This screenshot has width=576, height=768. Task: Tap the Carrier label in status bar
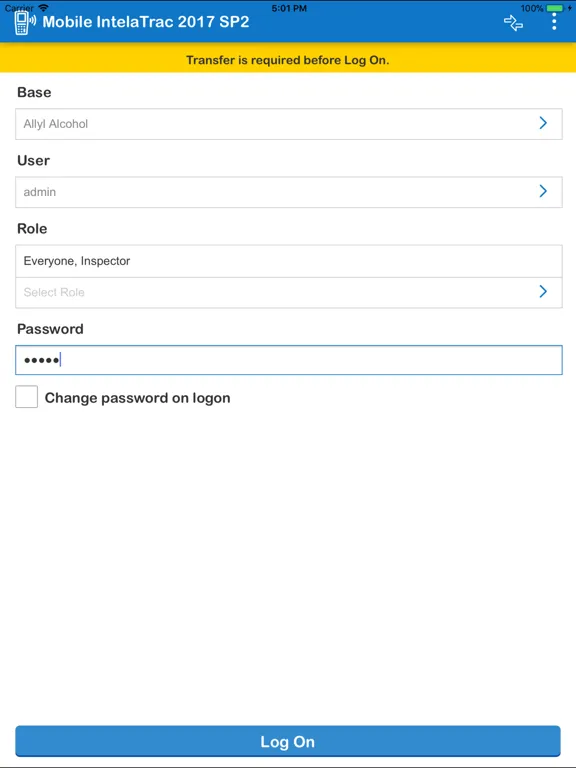tap(20, 8)
